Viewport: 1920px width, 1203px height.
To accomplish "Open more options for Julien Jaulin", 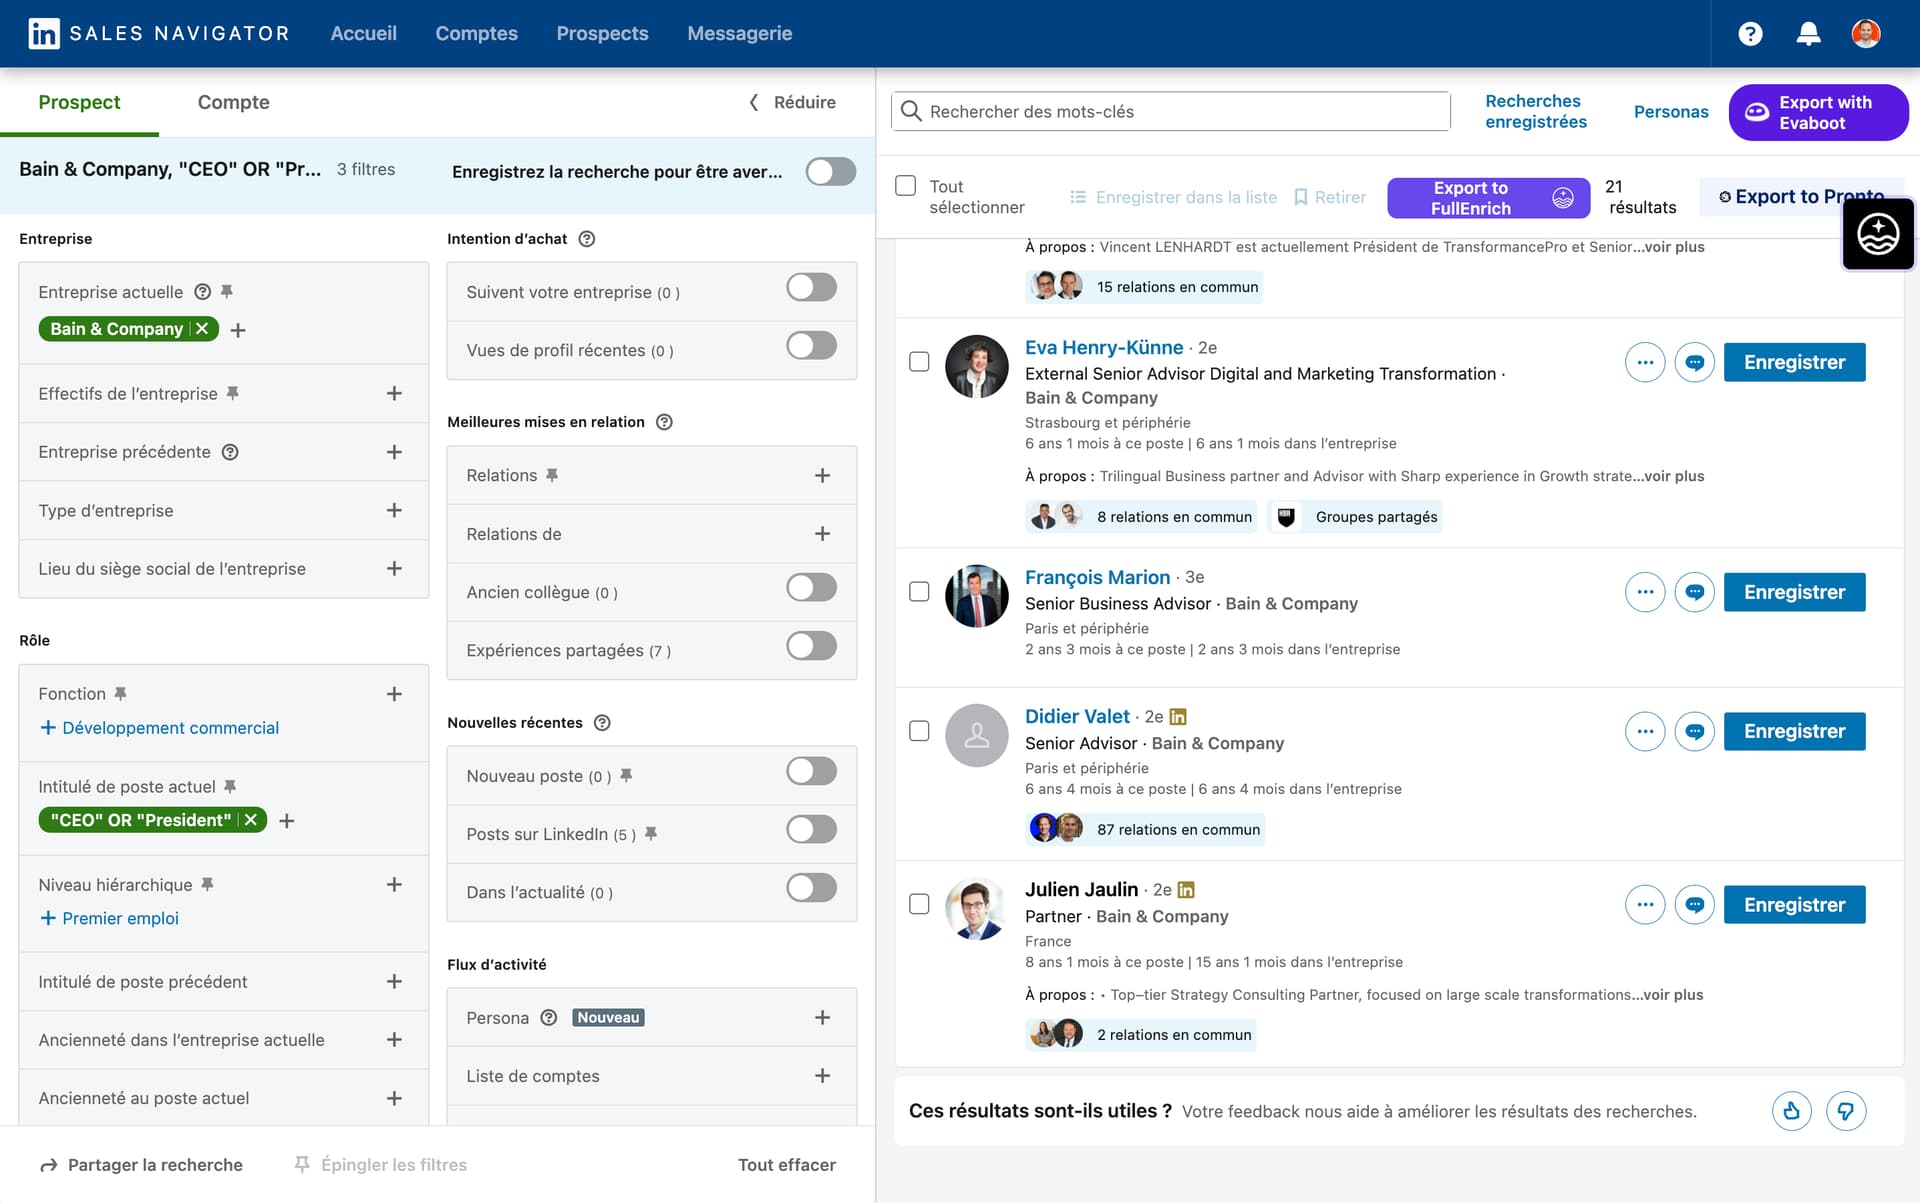I will coord(1645,904).
